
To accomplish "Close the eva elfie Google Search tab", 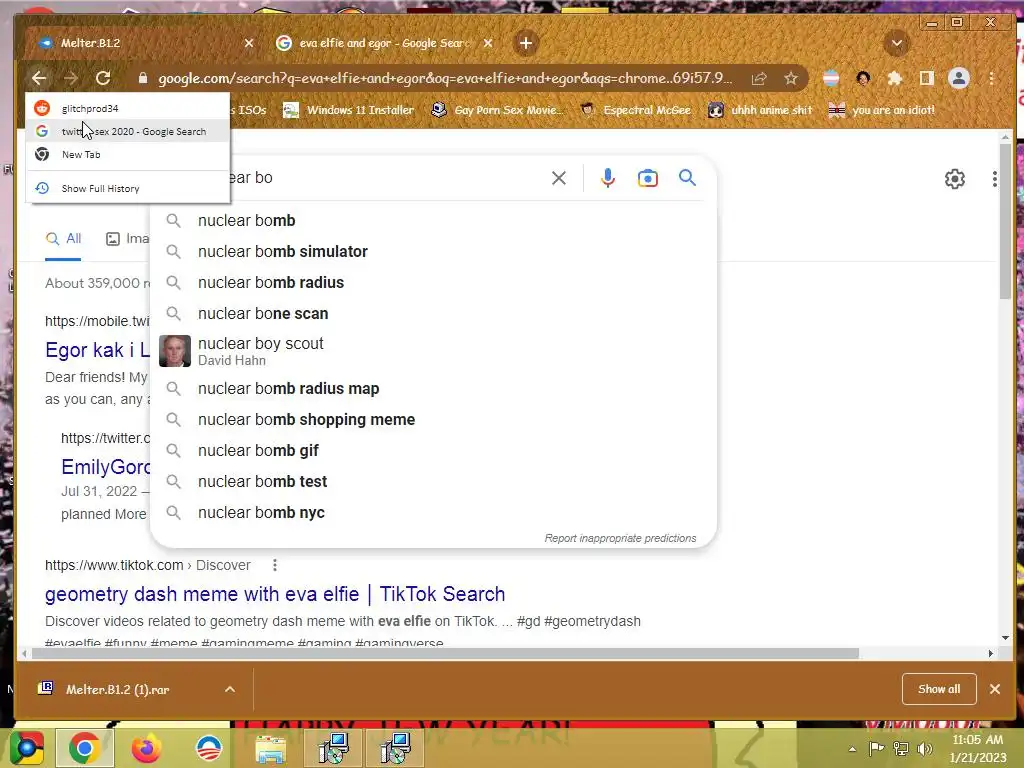I will tap(488, 43).
